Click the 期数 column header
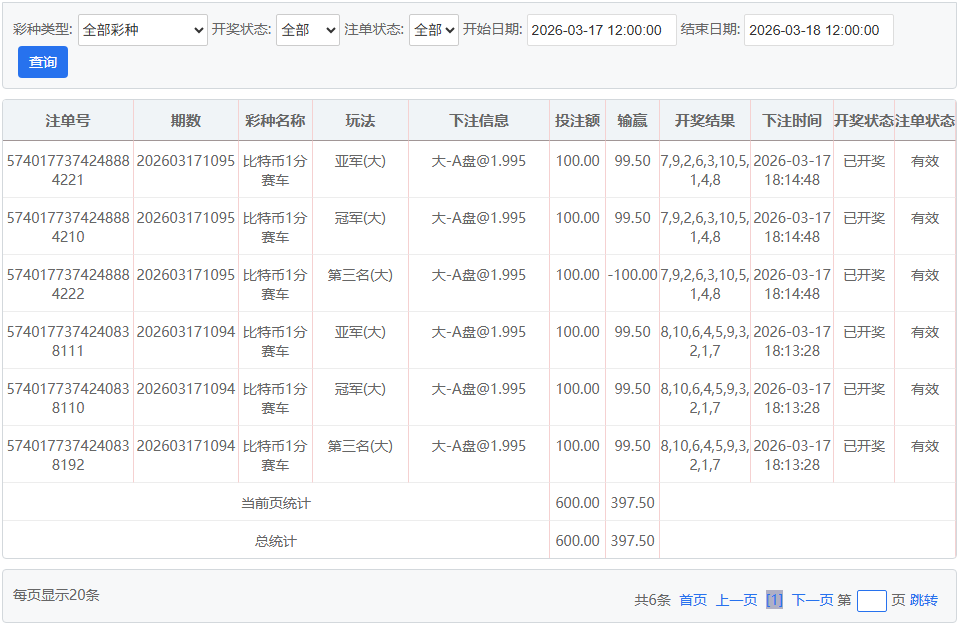 pyautogui.click(x=186, y=120)
